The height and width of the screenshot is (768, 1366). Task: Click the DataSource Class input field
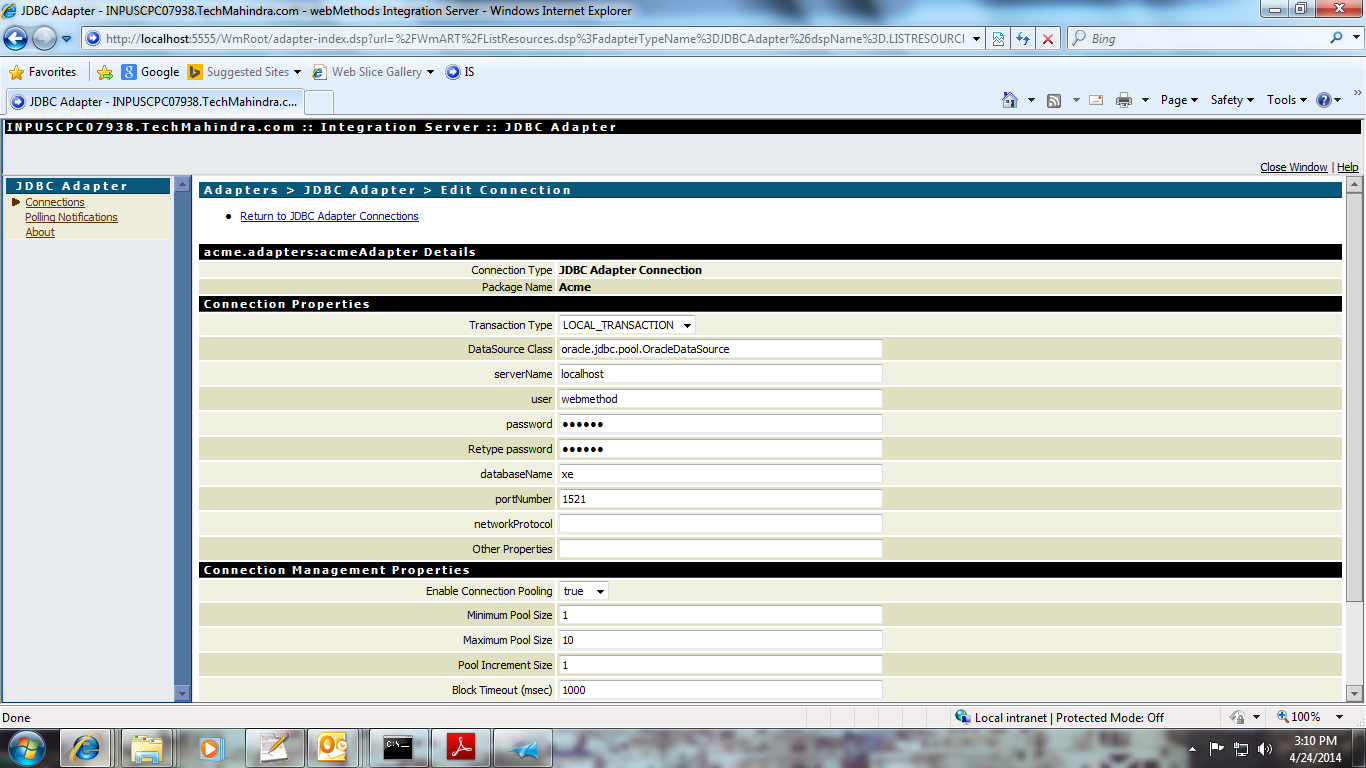click(720, 349)
